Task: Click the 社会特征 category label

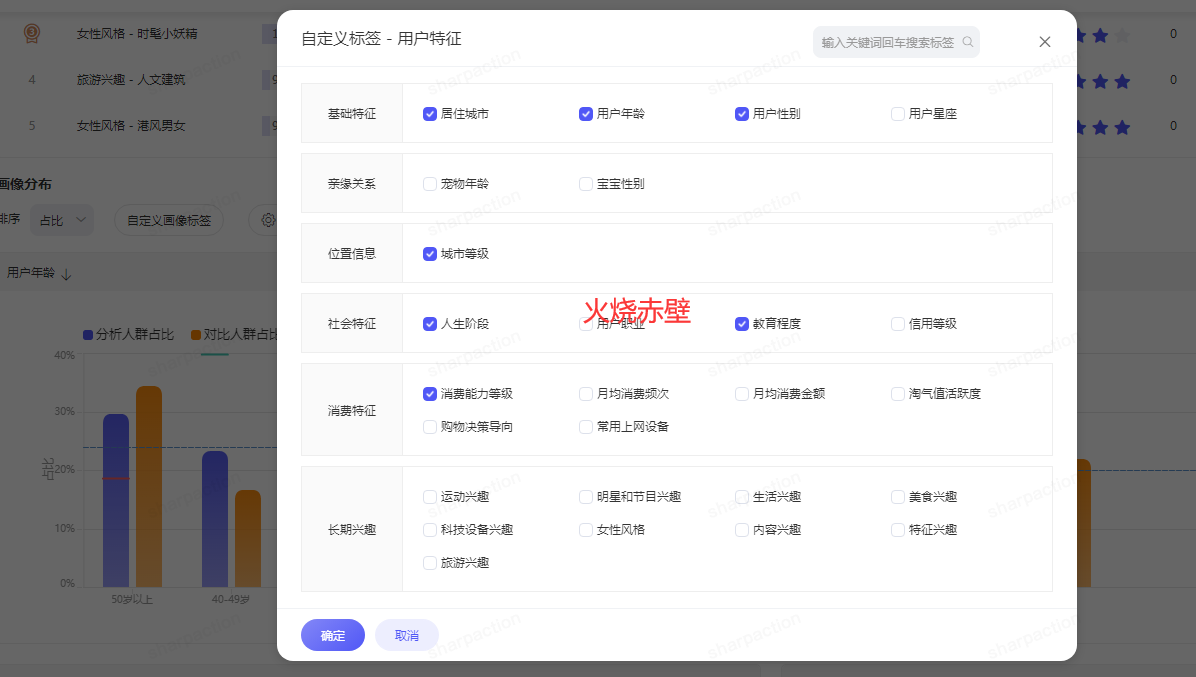Action: (352, 324)
